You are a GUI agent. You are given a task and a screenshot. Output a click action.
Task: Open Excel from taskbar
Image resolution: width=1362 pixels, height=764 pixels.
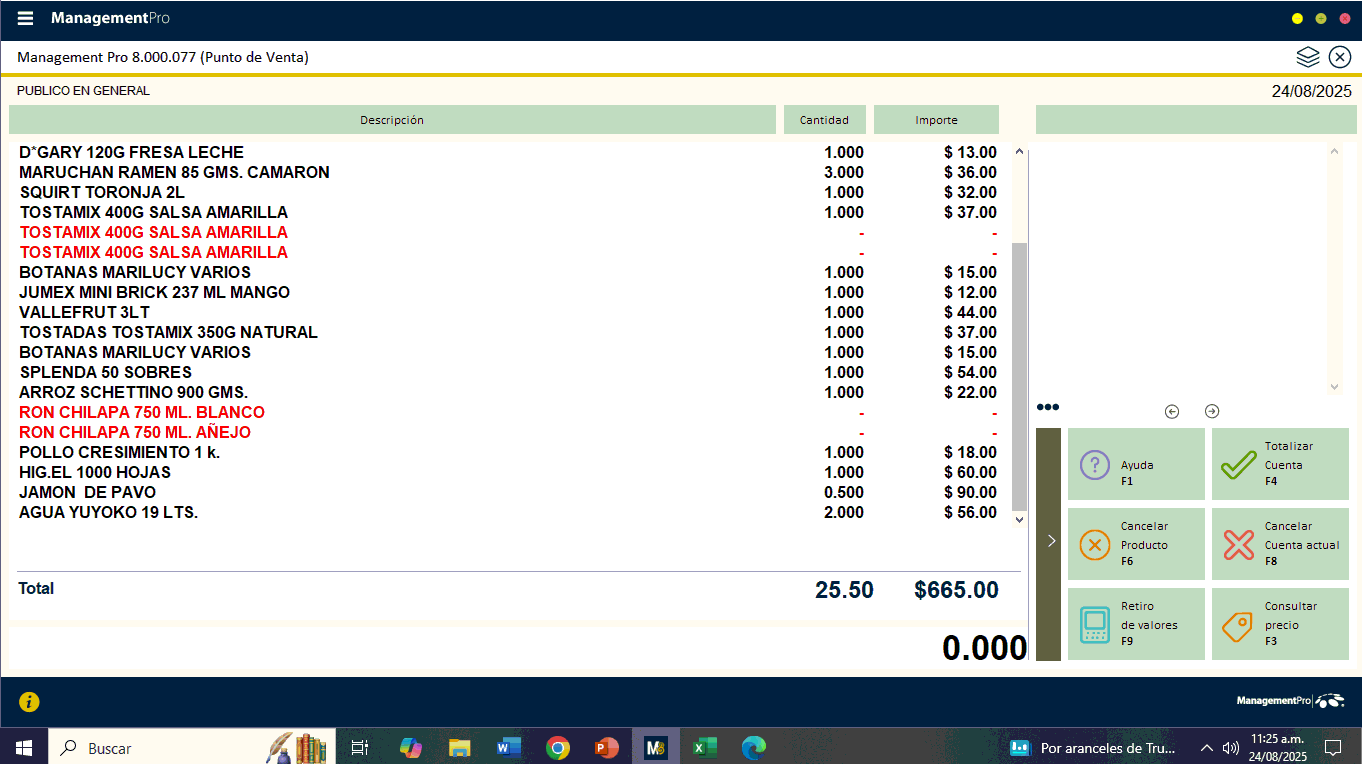pyautogui.click(x=705, y=747)
